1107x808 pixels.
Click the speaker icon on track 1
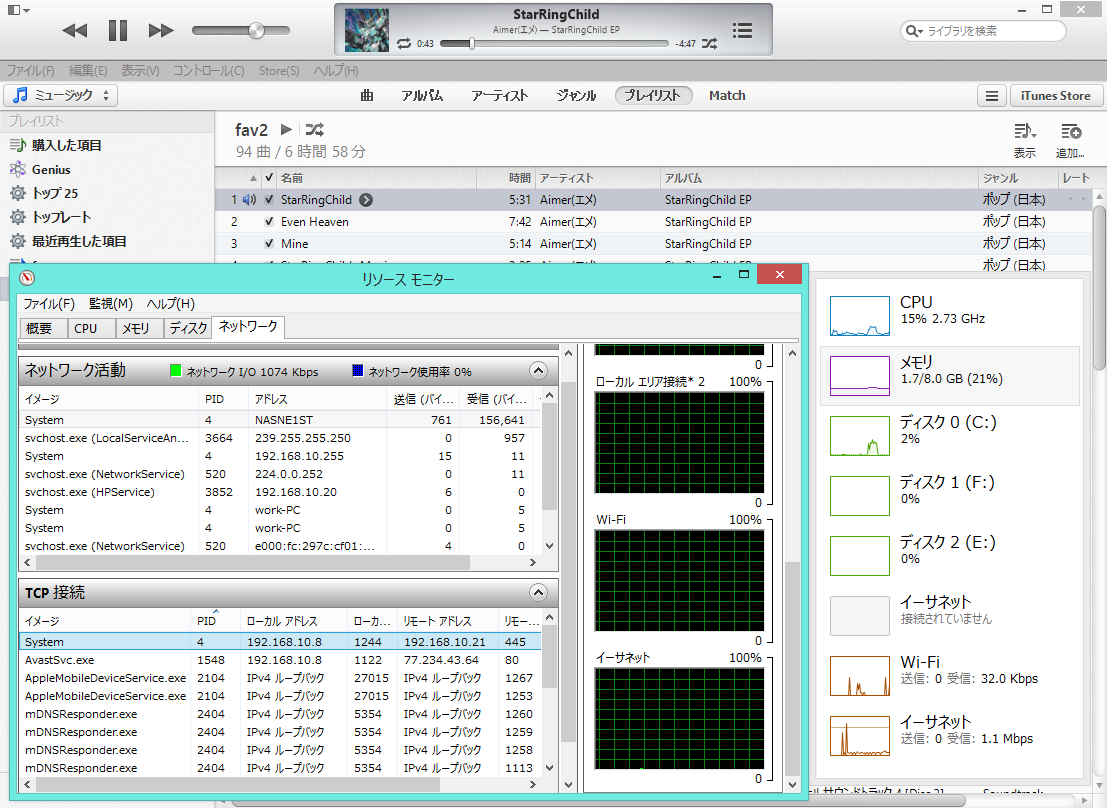point(249,200)
